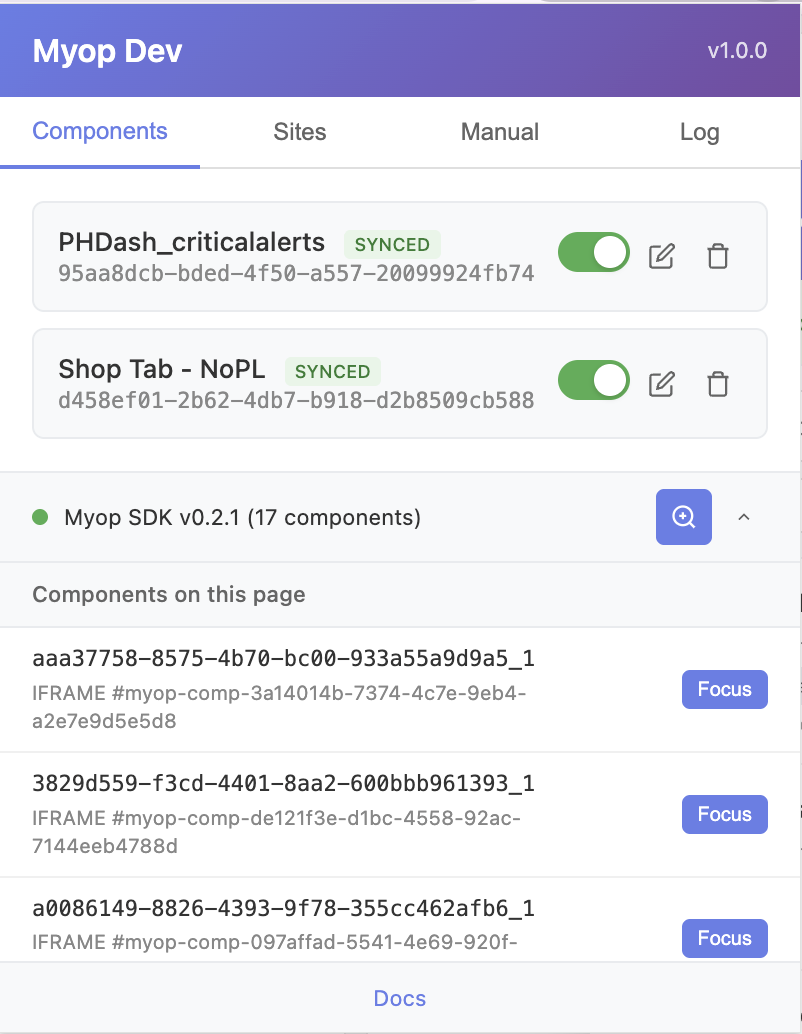This screenshot has height=1034, width=802.
Task: Click the SYNCED badge on PHDash_criticalalerts
Action: [x=392, y=245]
